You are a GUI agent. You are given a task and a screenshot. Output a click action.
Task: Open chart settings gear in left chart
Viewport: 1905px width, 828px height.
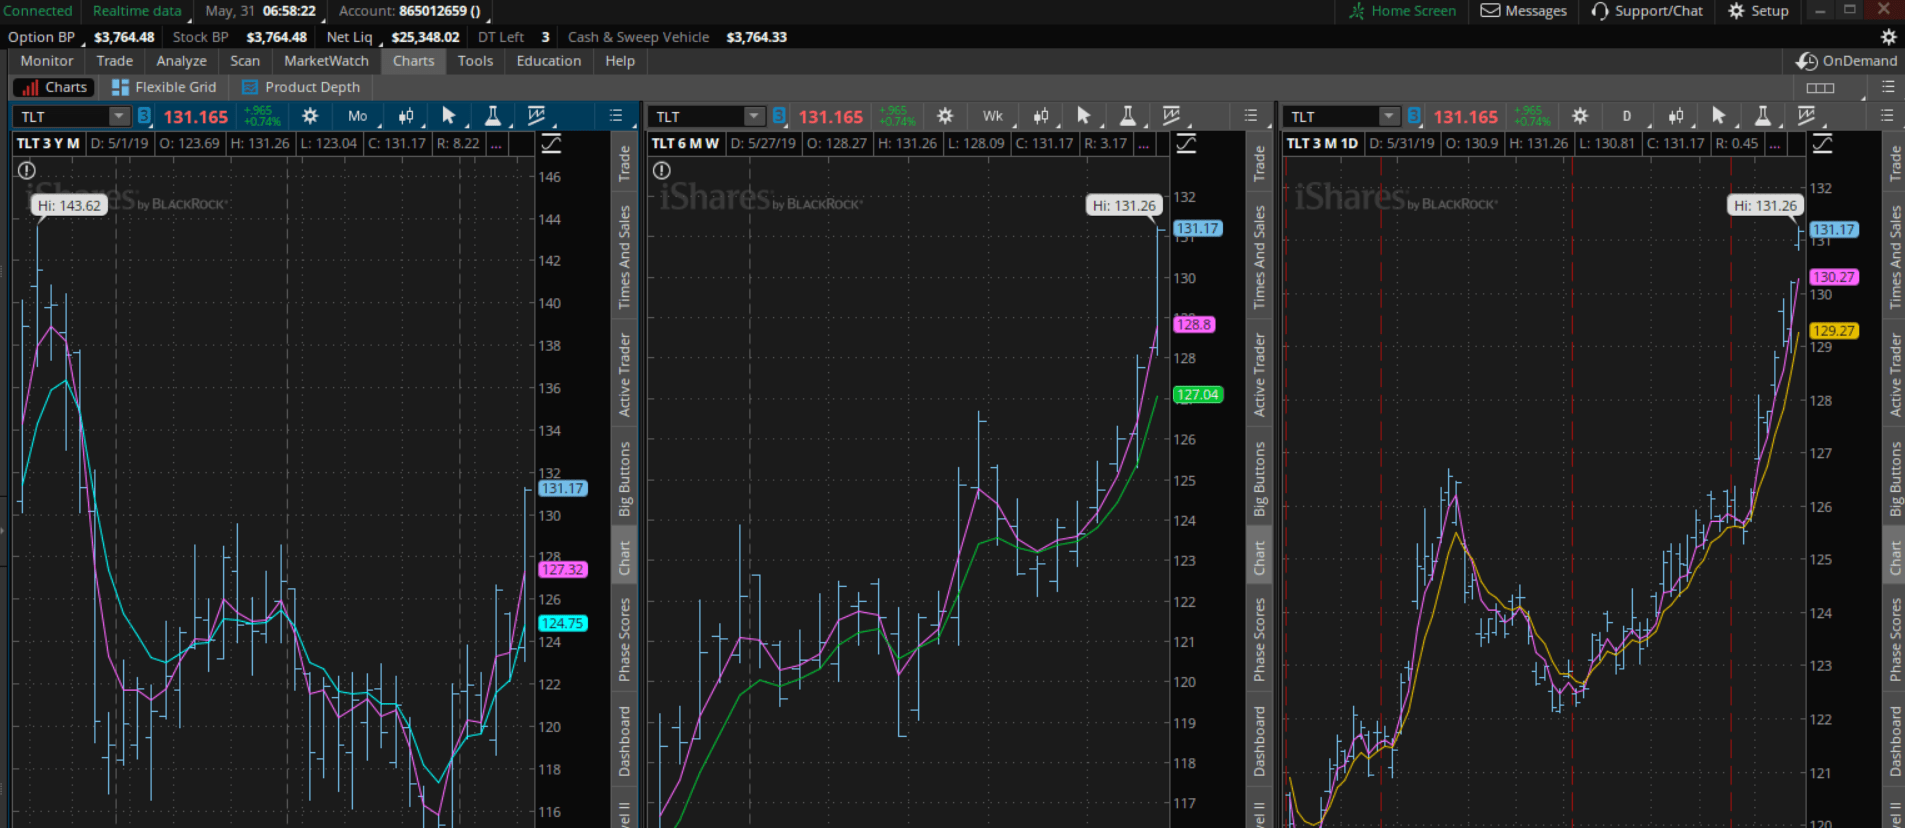point(310,116)
